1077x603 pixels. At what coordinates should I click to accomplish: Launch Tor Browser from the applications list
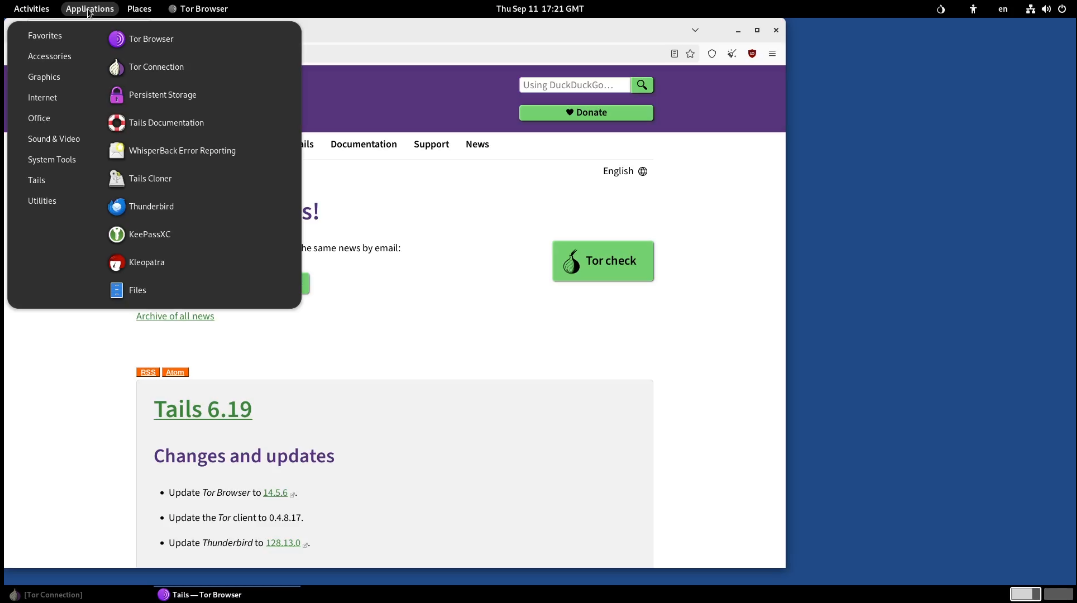pyautogui.click(x=150, y=39)
